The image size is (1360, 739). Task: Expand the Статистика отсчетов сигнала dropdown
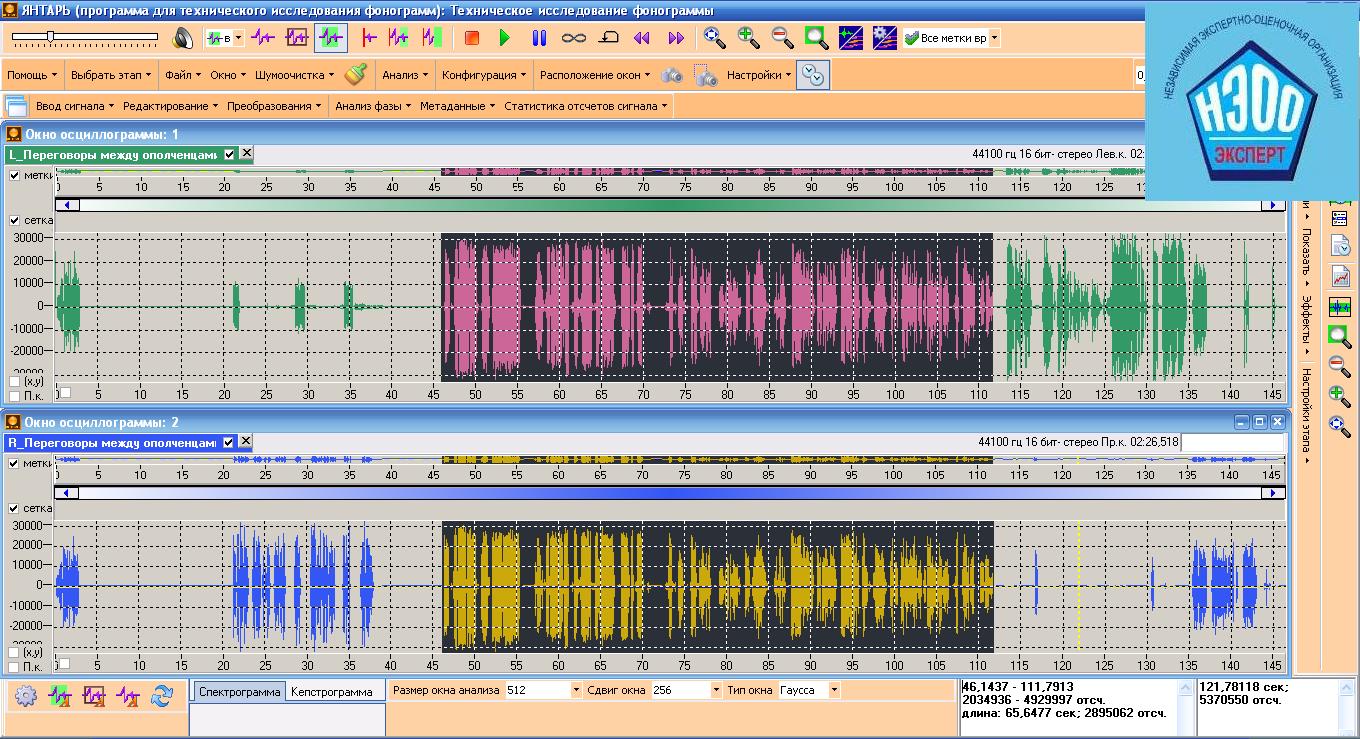click(x=586, y=106)
